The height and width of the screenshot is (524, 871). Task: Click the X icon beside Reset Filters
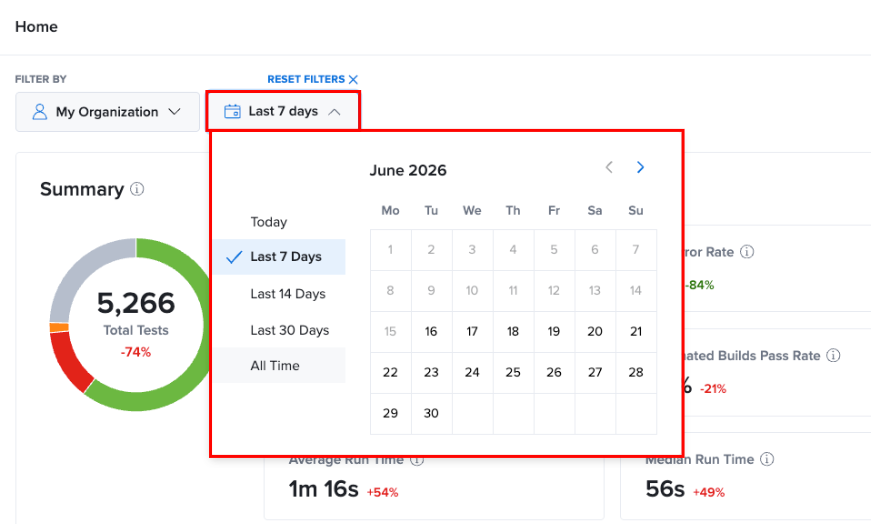pos(353,79)
